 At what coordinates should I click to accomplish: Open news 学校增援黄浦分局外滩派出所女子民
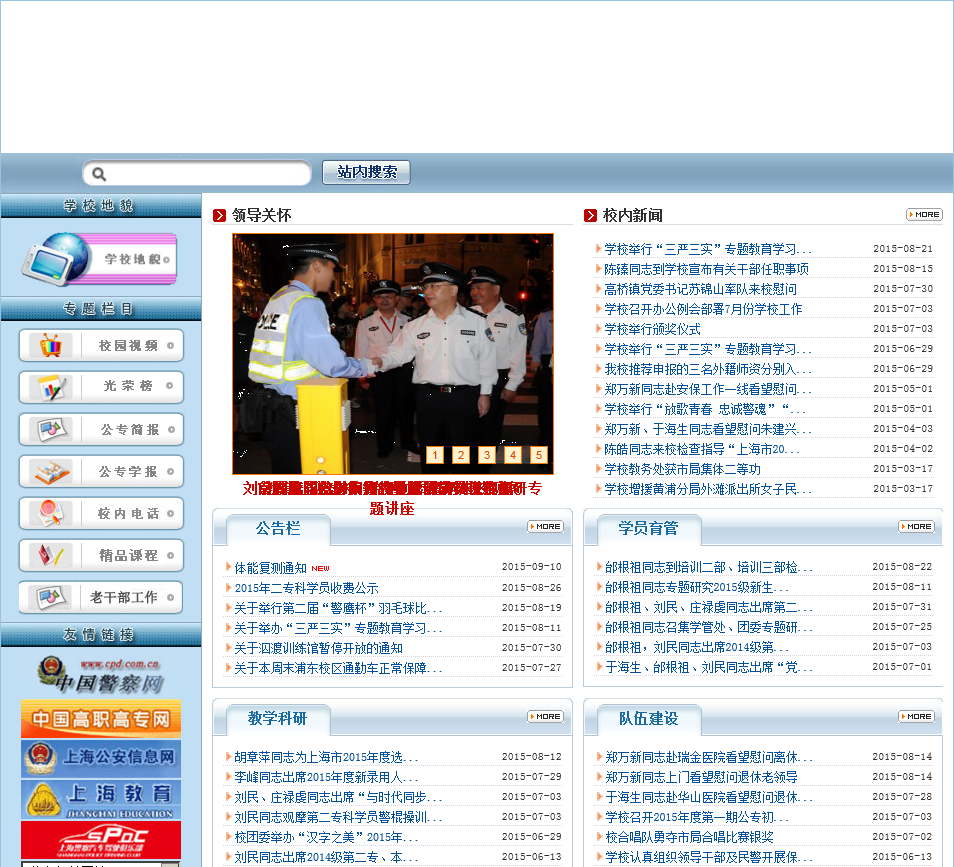point(708,490)
